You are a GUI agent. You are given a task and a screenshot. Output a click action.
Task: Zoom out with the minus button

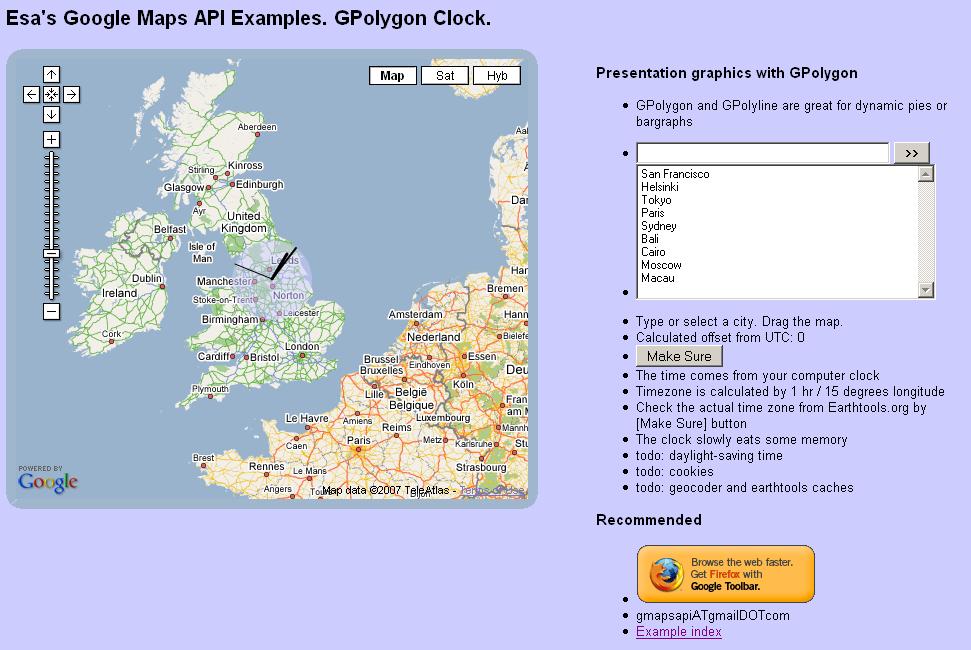[51, 311]
